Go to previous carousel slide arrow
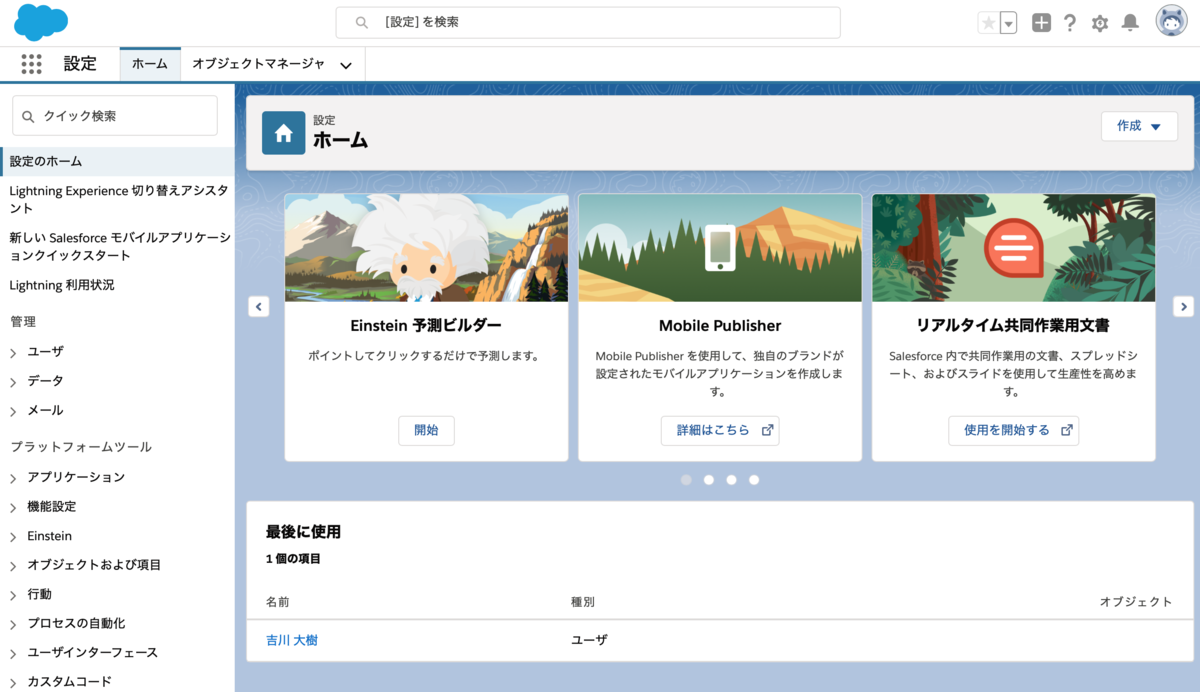Image resolution: width=1200 pixels, height=692 pixels. (259, 307)
